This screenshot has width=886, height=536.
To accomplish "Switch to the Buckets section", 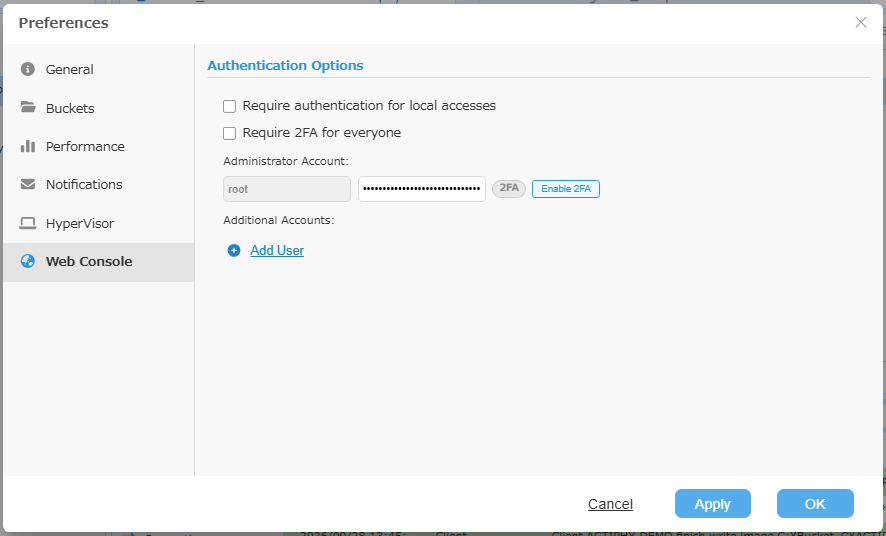I will pyautogui.click(x=70, y=108).
